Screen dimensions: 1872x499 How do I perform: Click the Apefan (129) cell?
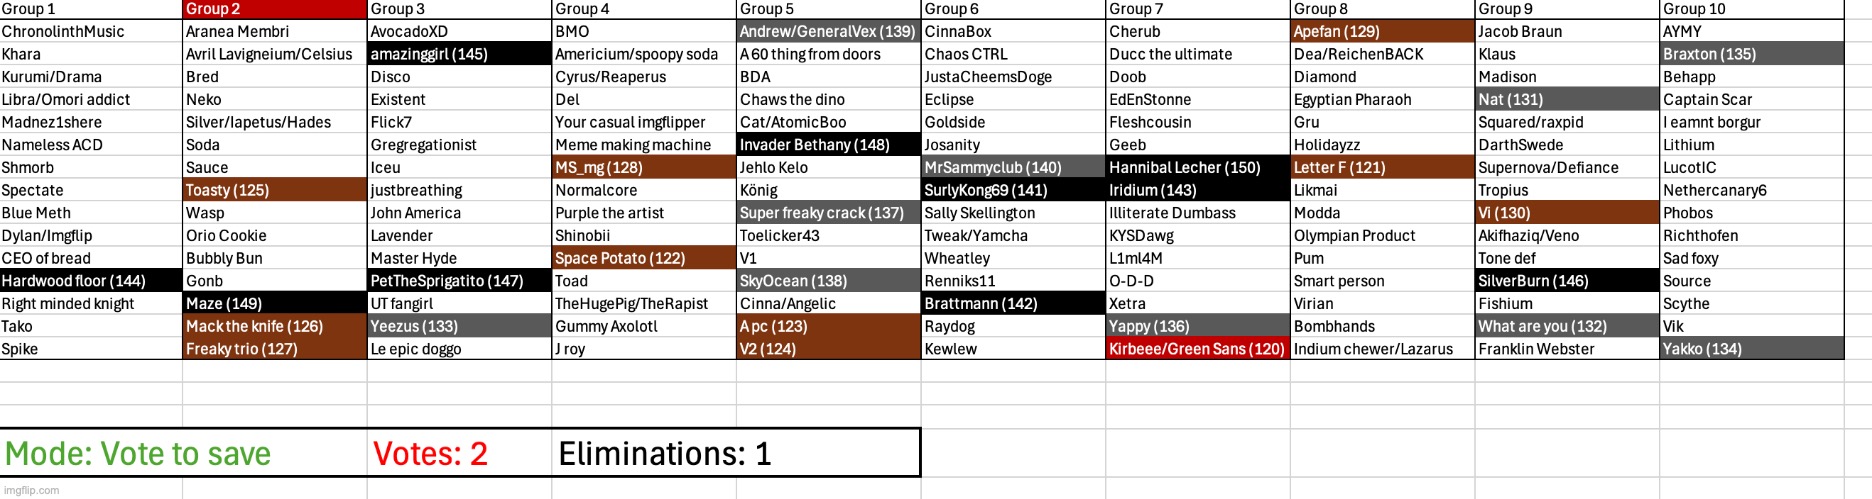click(1381, 32)
